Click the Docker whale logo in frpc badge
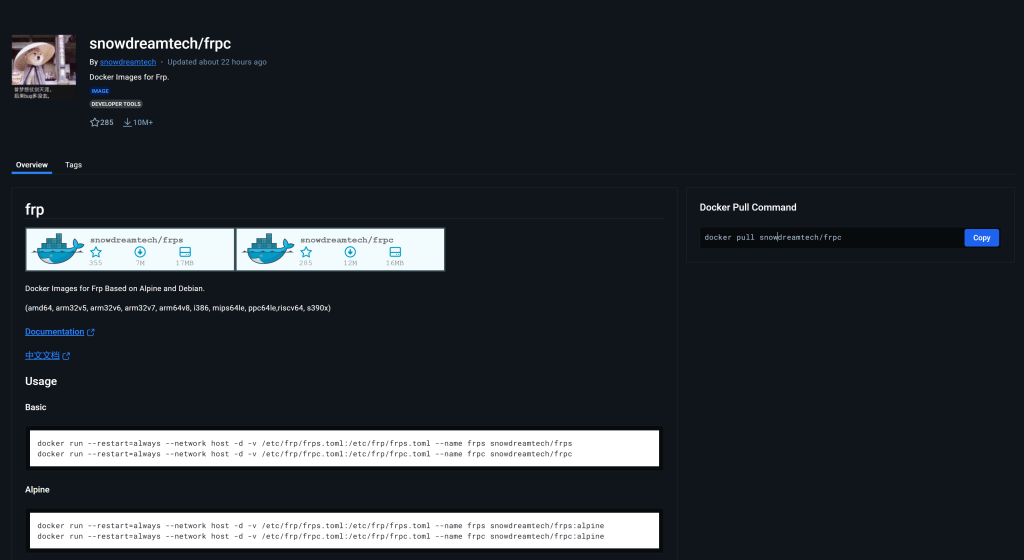1024x560 pixels. [268, 249]
